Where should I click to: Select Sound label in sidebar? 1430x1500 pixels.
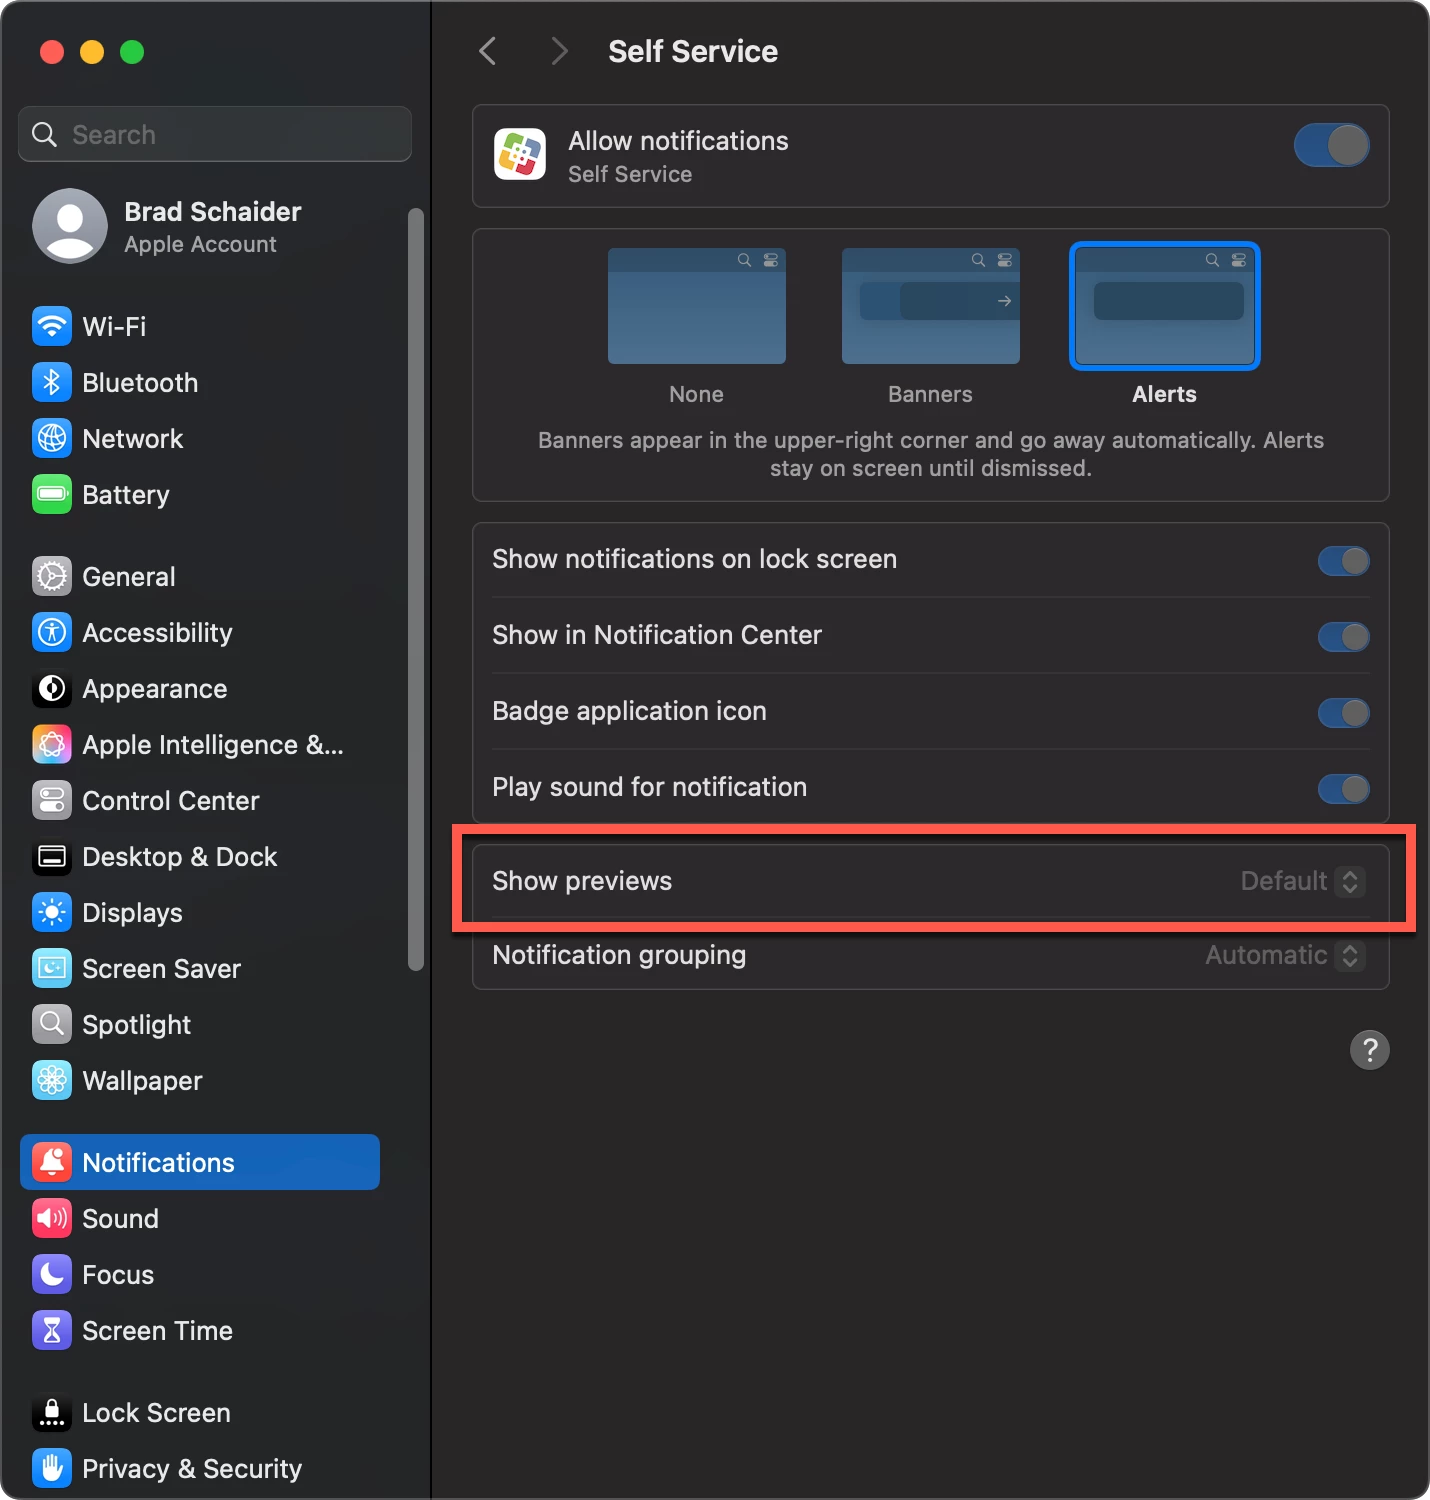tap(120, 1219)
